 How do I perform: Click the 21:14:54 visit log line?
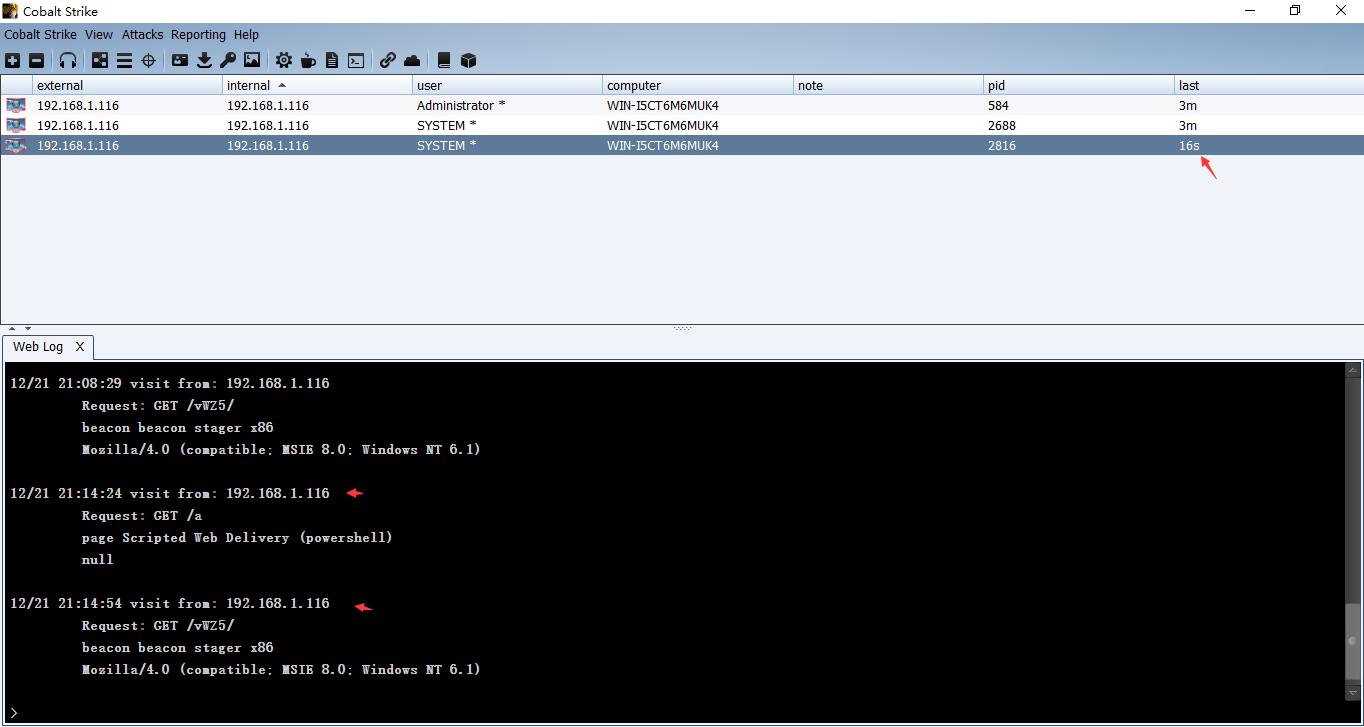pos(170,603)
